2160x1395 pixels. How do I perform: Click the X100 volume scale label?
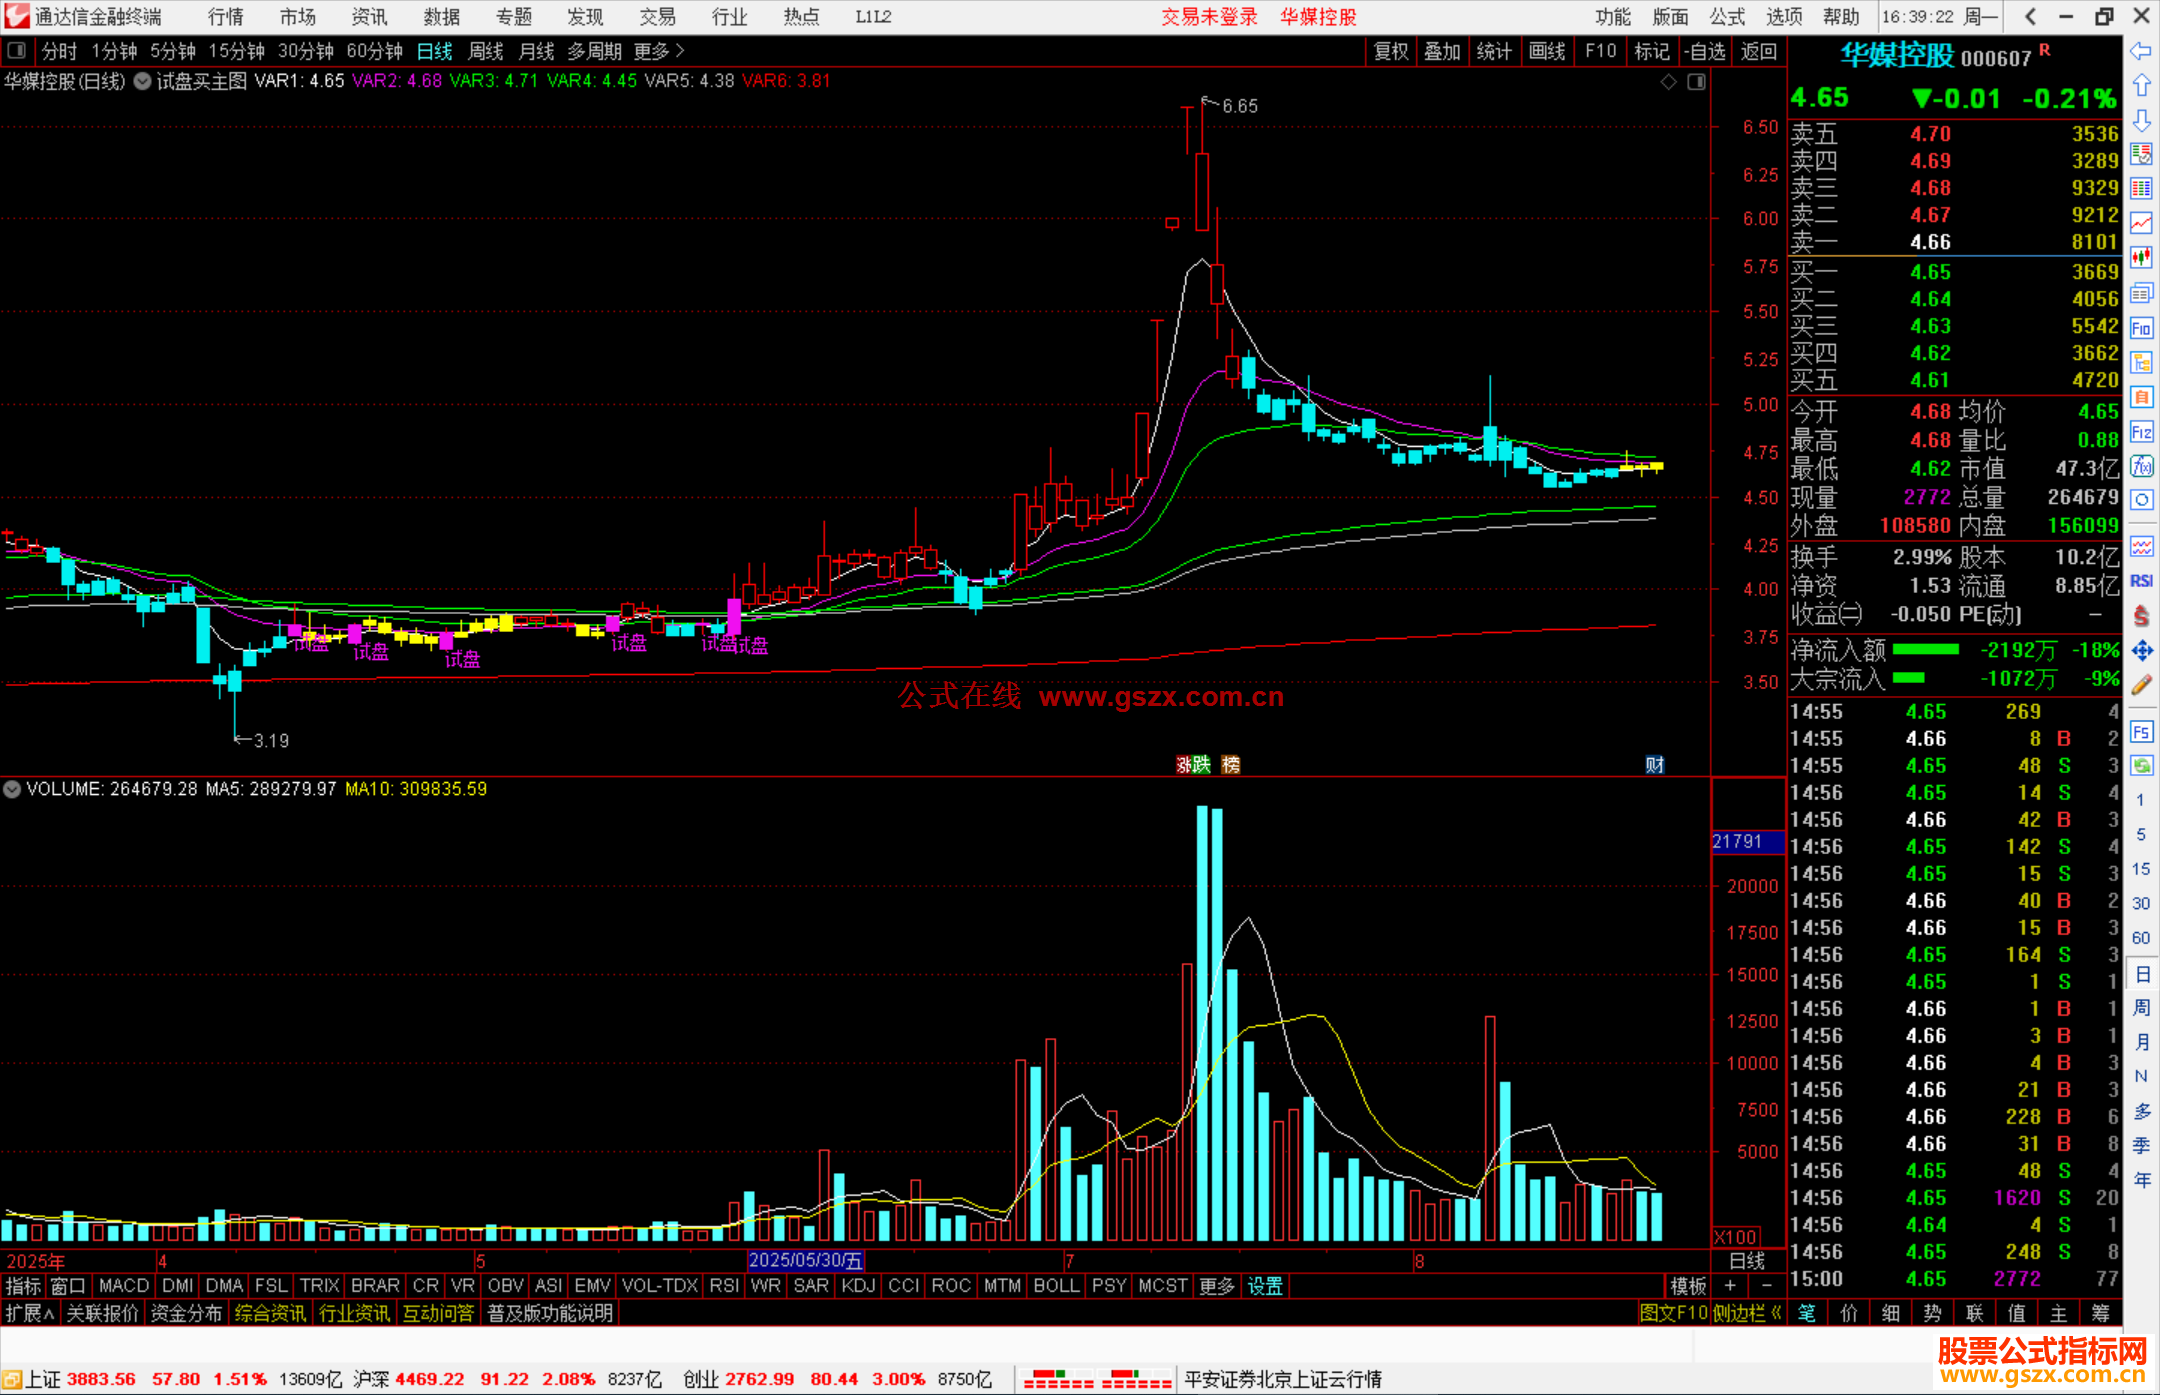[1736, 1237]
